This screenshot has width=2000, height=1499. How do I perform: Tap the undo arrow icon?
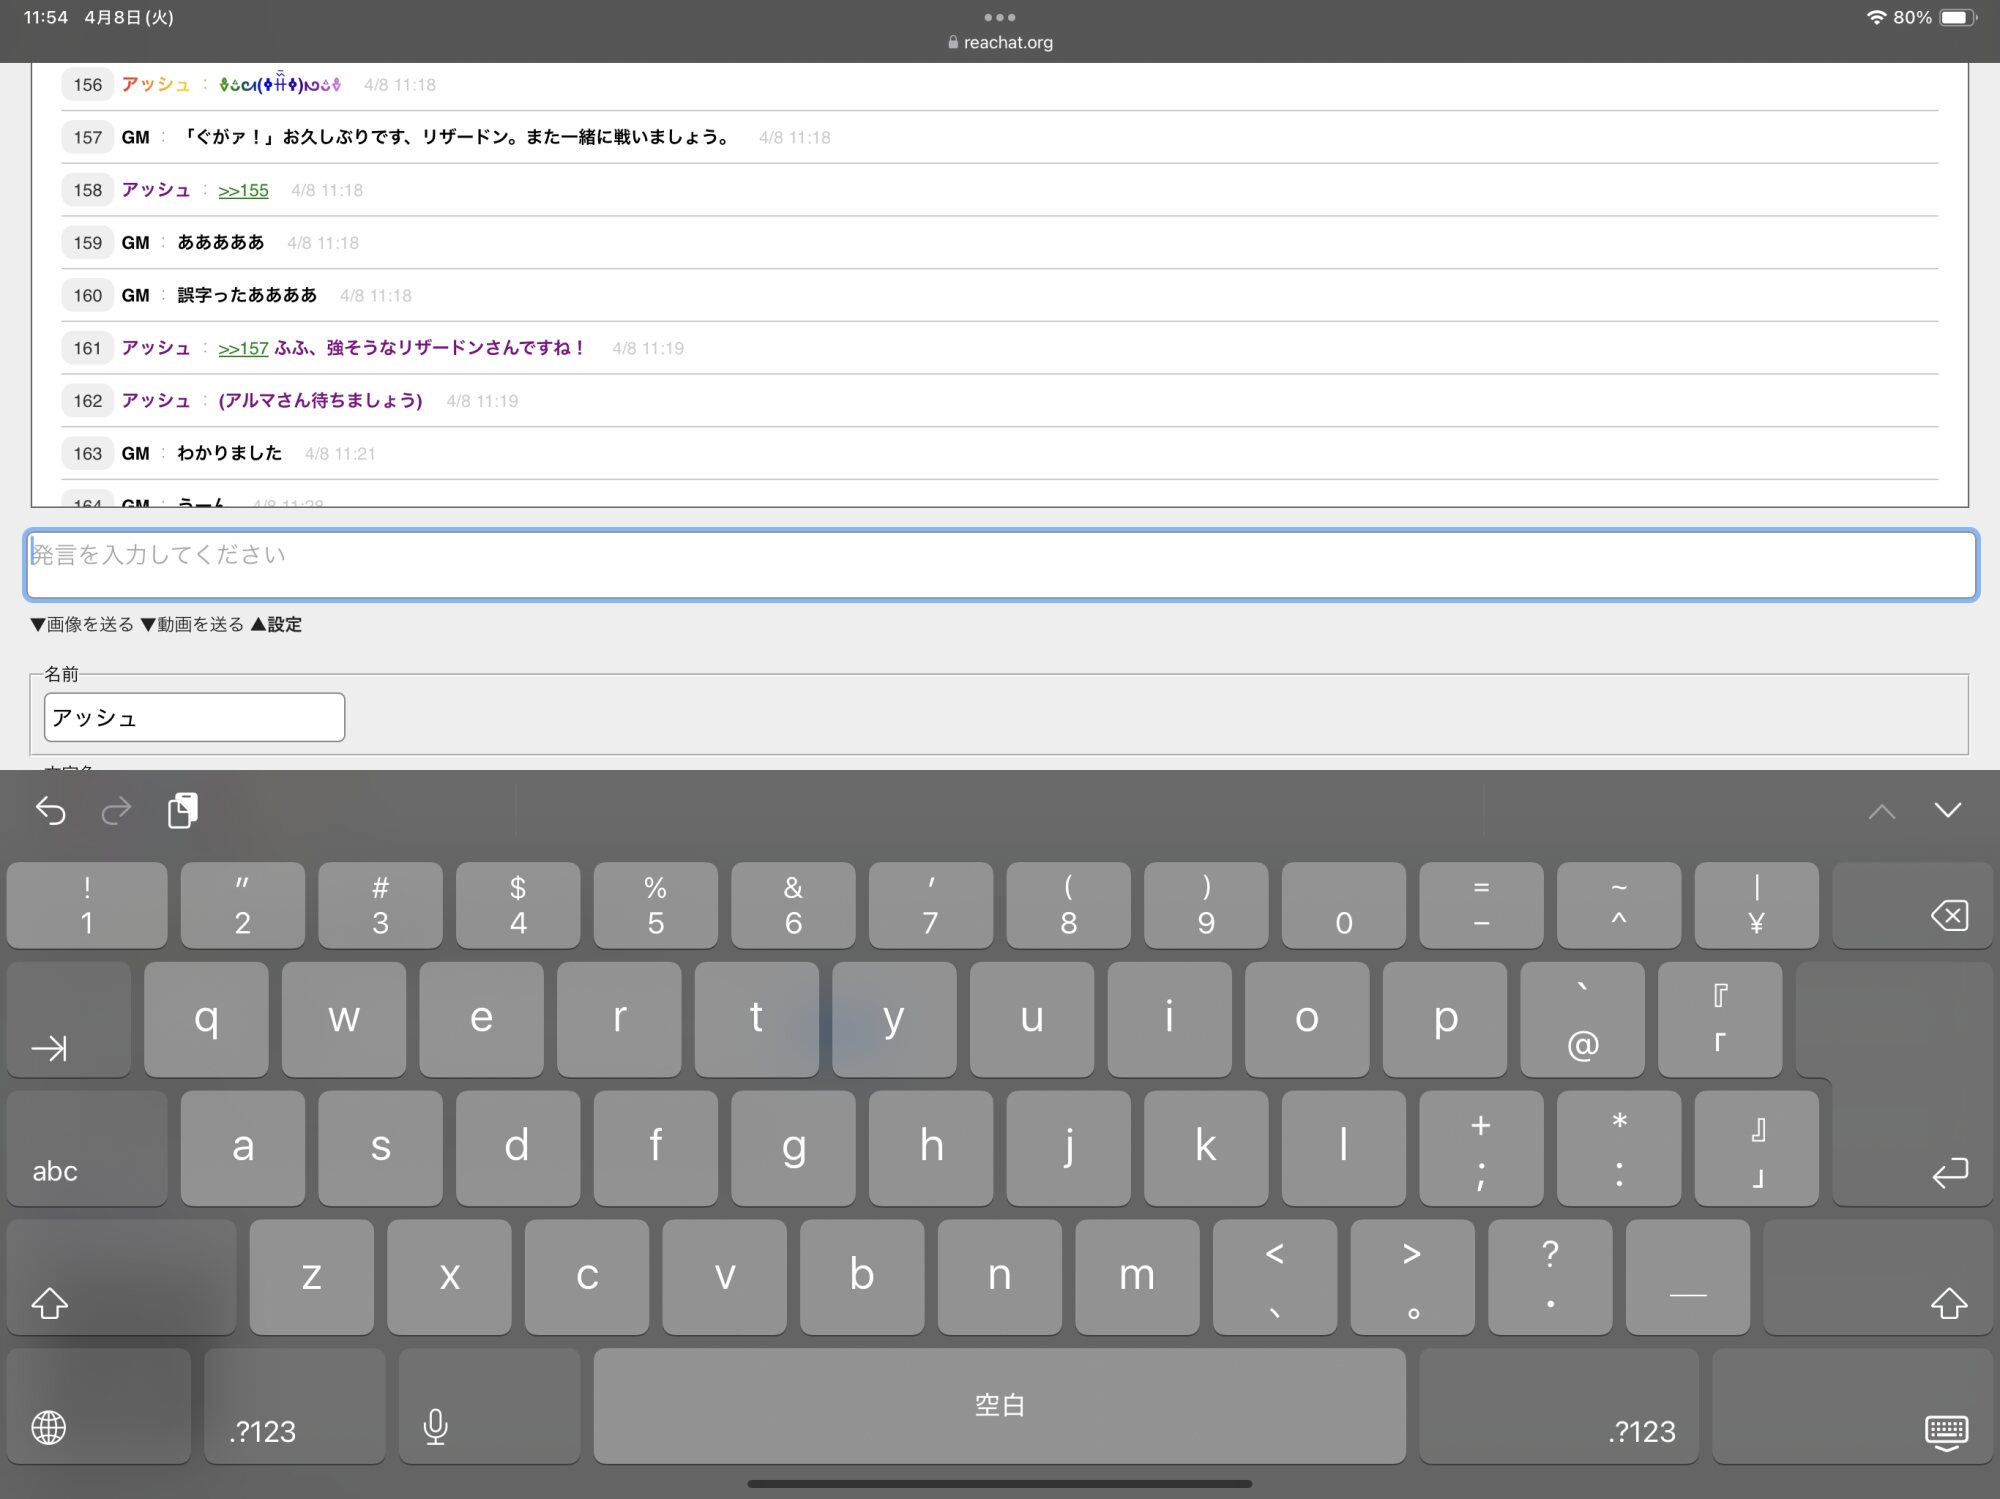coord(50,810)
